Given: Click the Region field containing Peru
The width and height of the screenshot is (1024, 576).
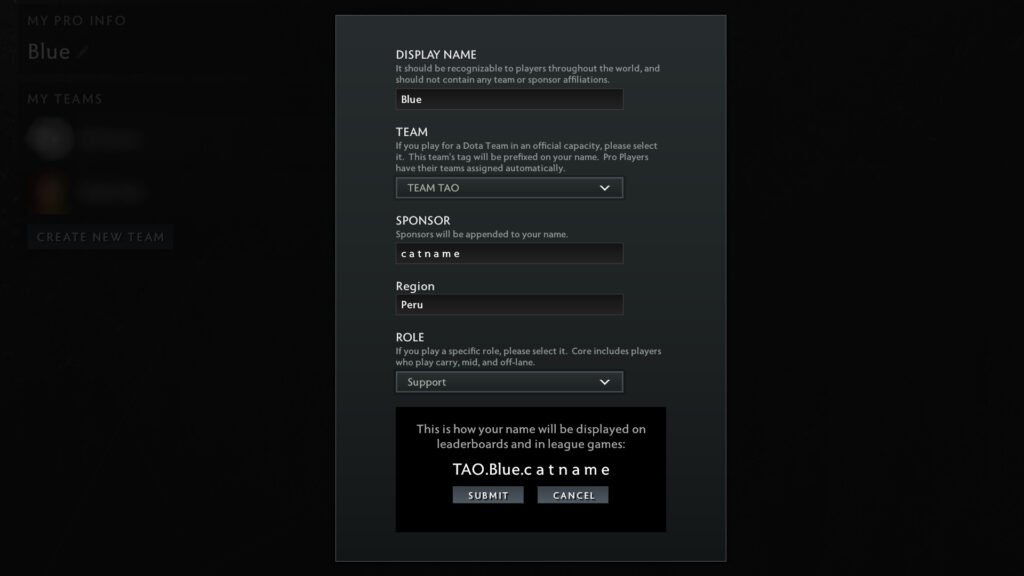Looking at the screenshot, I should [509, 304].
